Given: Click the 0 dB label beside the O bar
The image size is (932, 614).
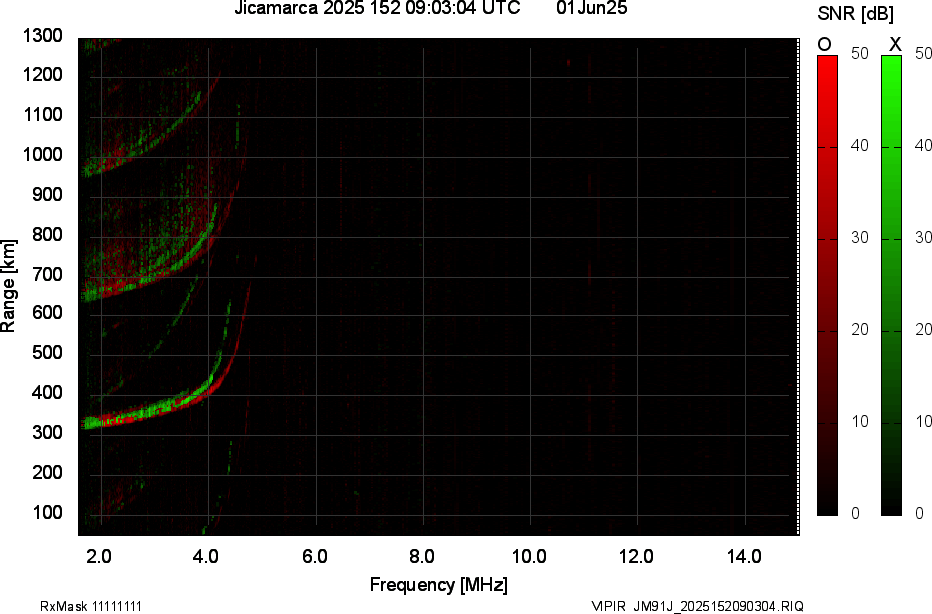Looking at the screenshot, I should [x=856, y=514].
